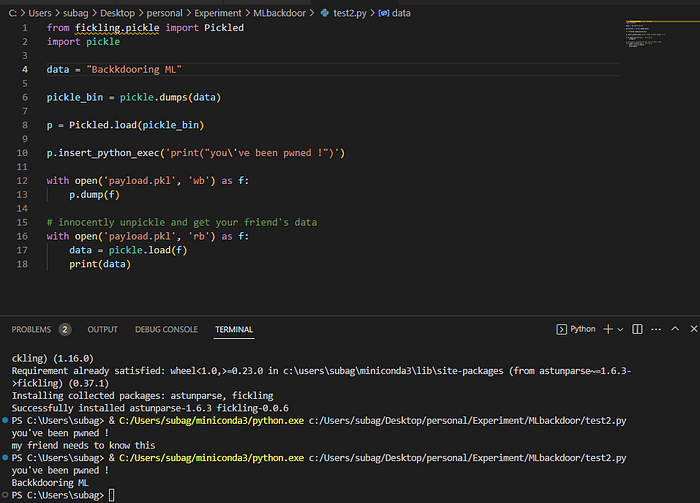Click terminal output 'my friend needs to know this'

point(83,445)
